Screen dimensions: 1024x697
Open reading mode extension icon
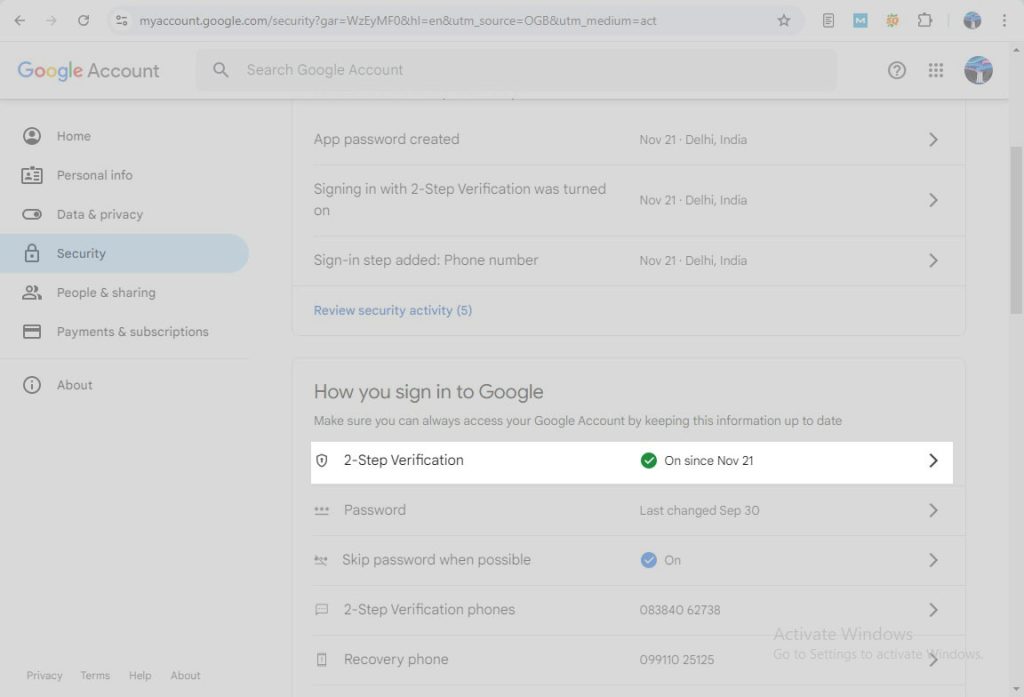828,20
